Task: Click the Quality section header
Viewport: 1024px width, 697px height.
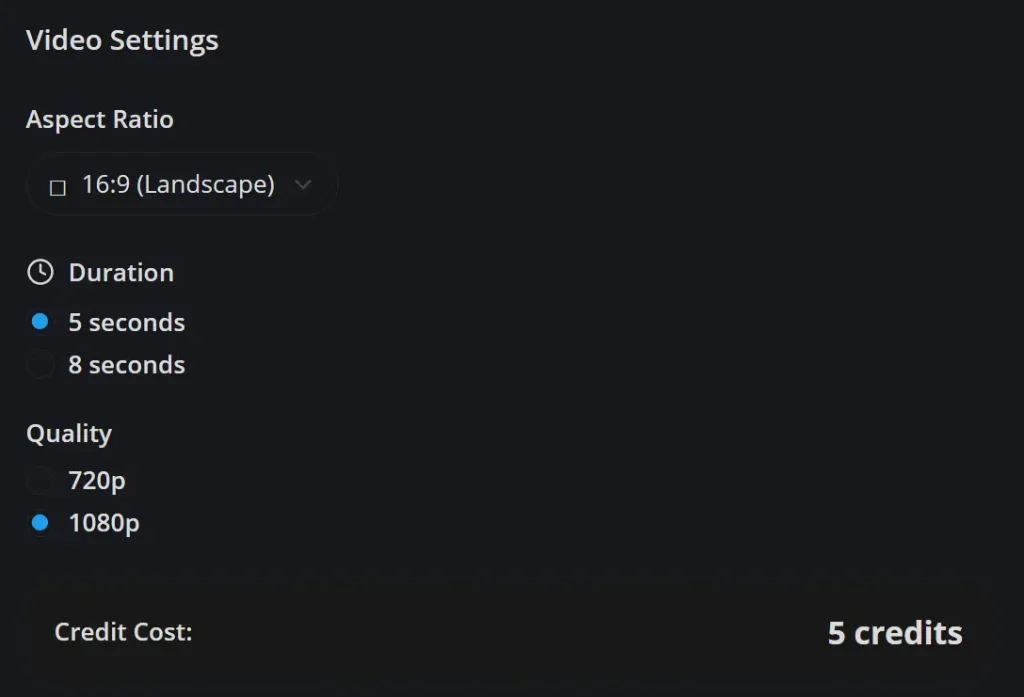Action: click(x=69, y=434)
